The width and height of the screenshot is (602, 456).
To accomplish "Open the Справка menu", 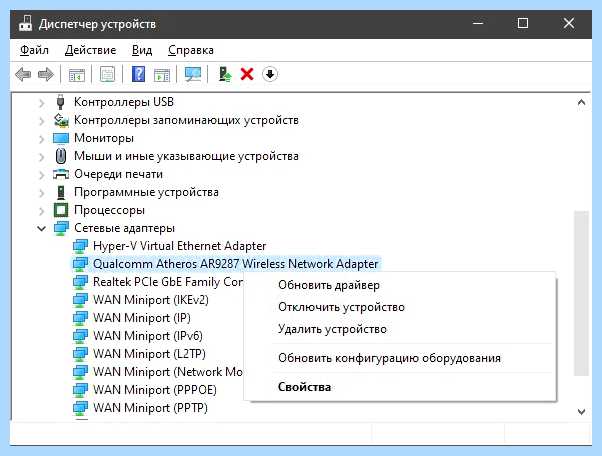I will point(191,50).
